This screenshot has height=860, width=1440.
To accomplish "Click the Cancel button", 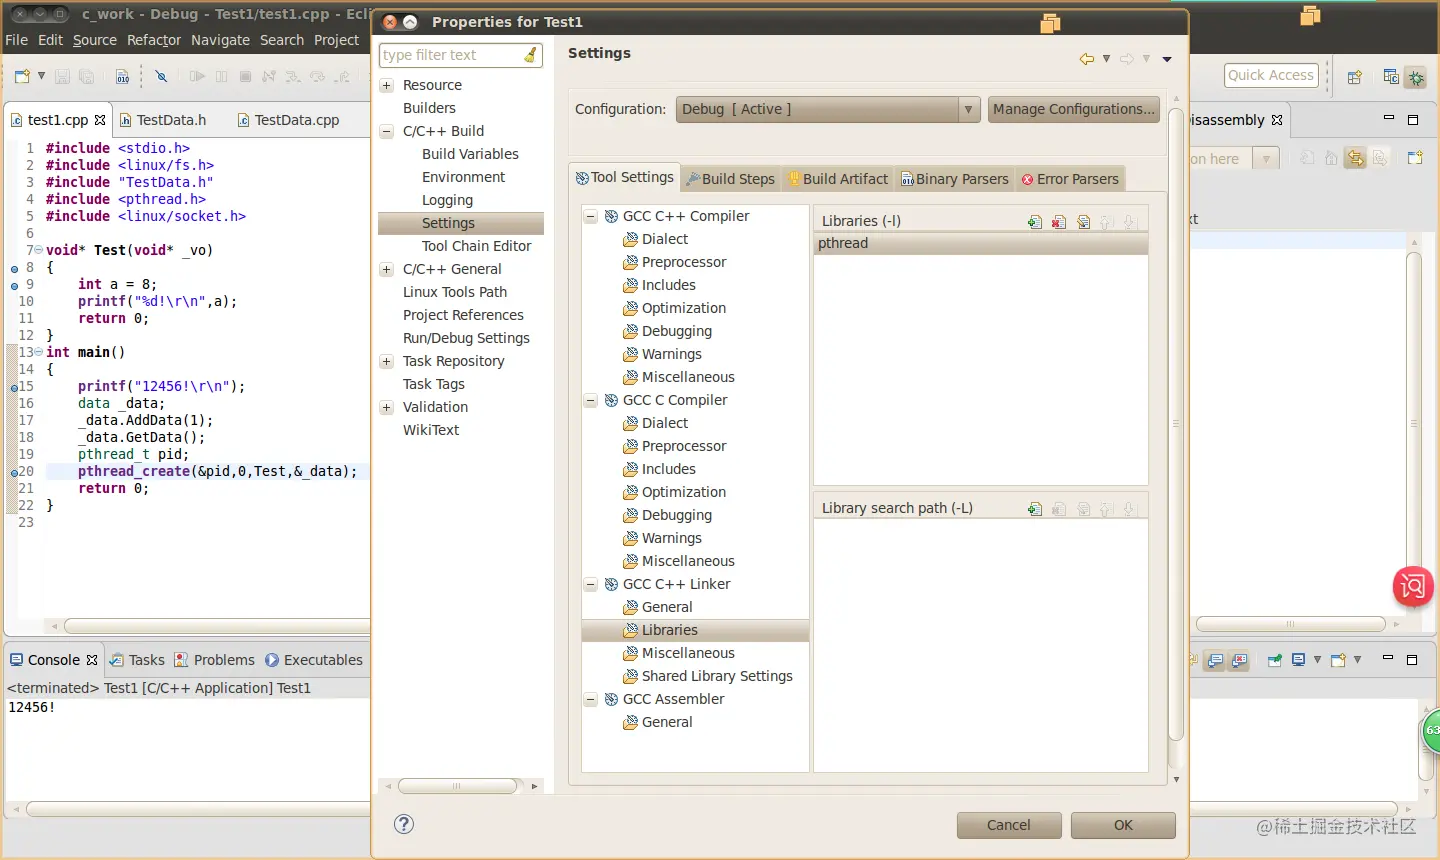I will 1008,825.
